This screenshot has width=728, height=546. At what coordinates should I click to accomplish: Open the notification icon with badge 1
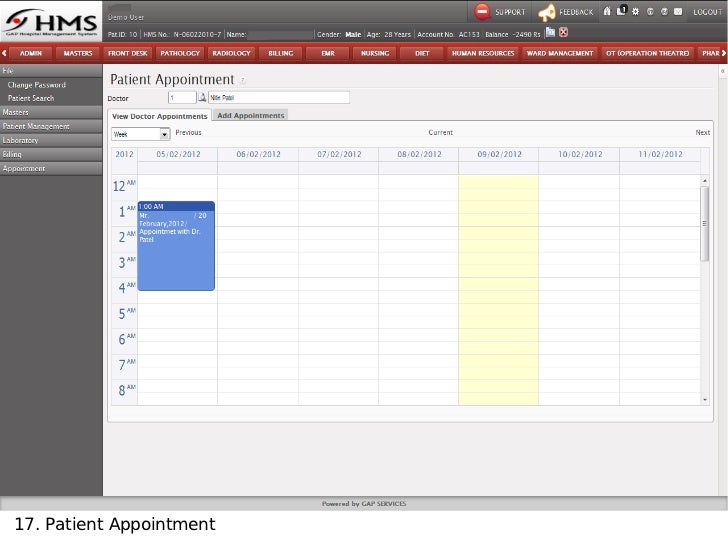(622, 10)
